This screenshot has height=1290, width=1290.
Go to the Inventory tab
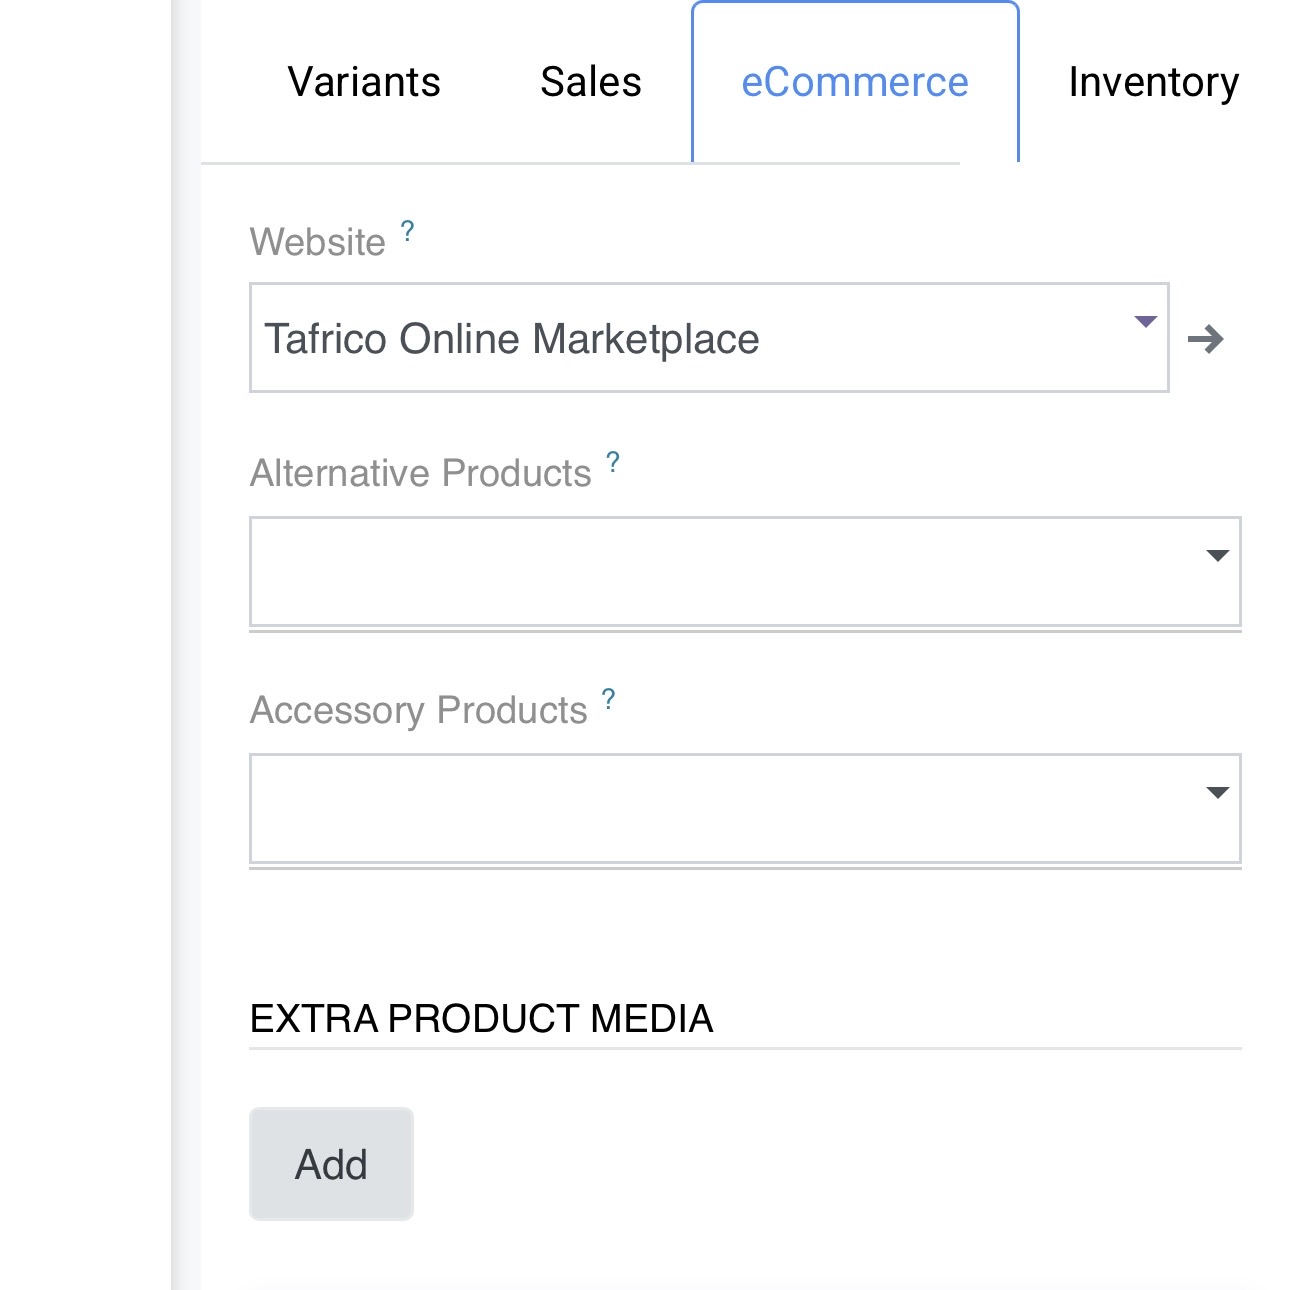(x=1153, y=82)
